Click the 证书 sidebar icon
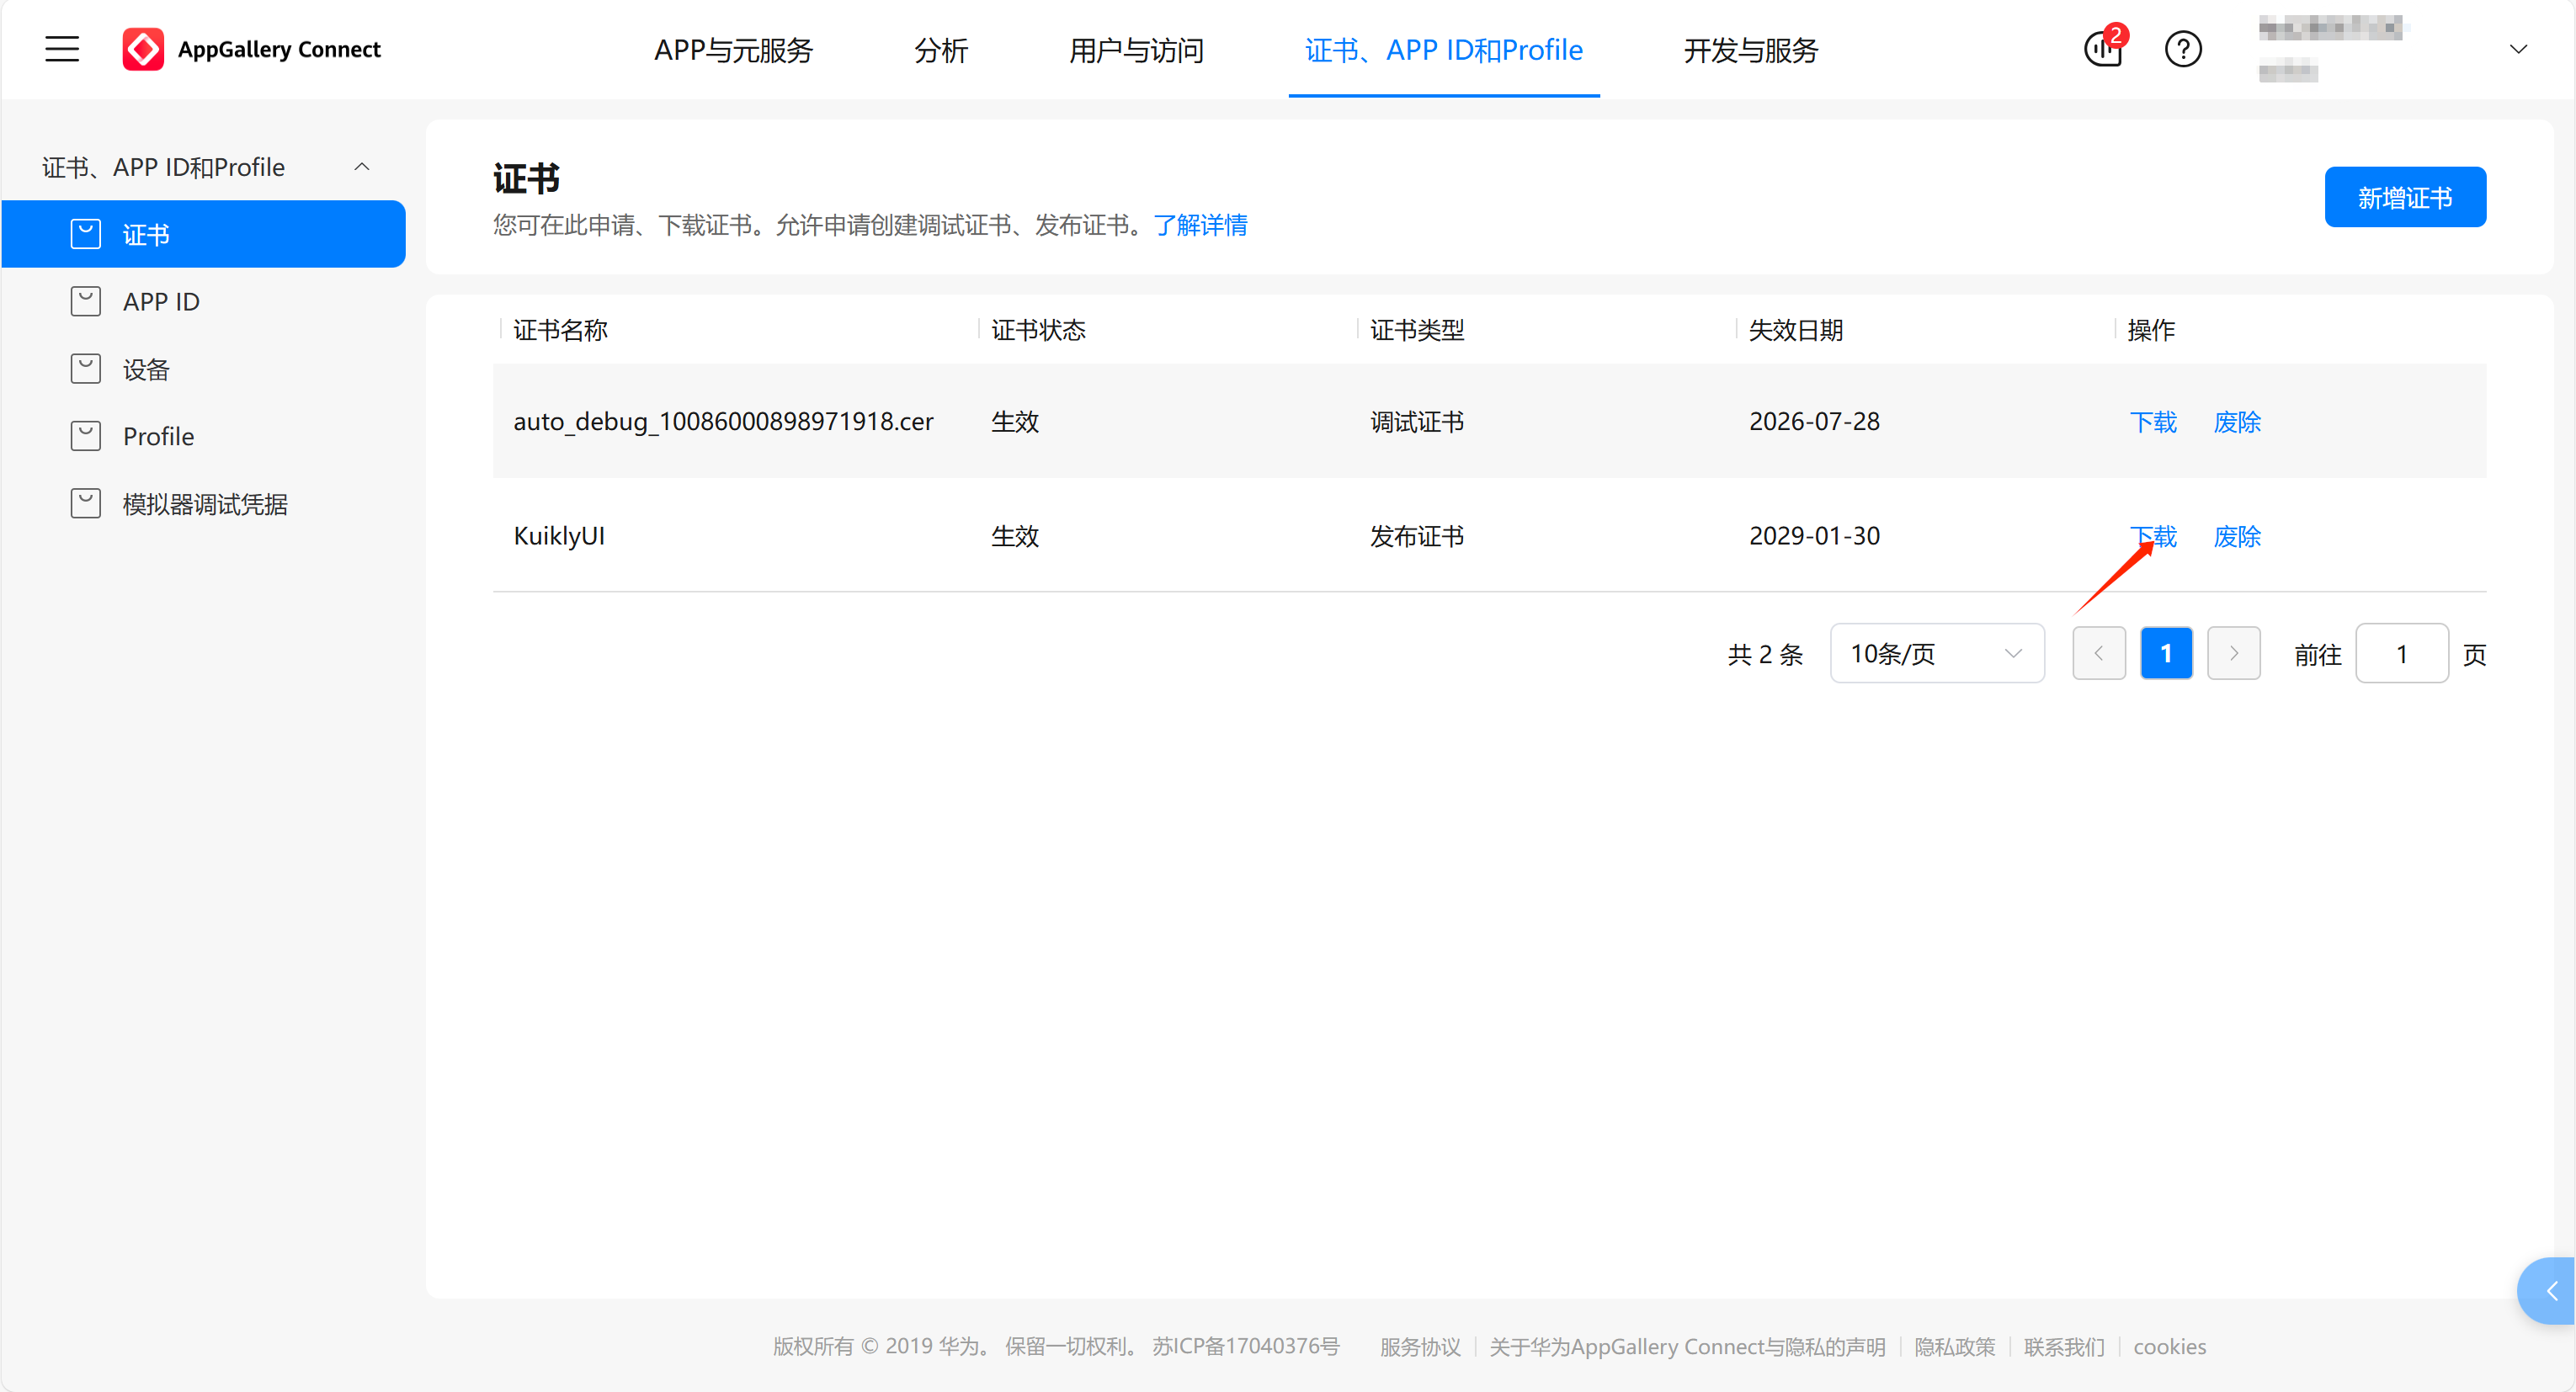 pos(86,234)
